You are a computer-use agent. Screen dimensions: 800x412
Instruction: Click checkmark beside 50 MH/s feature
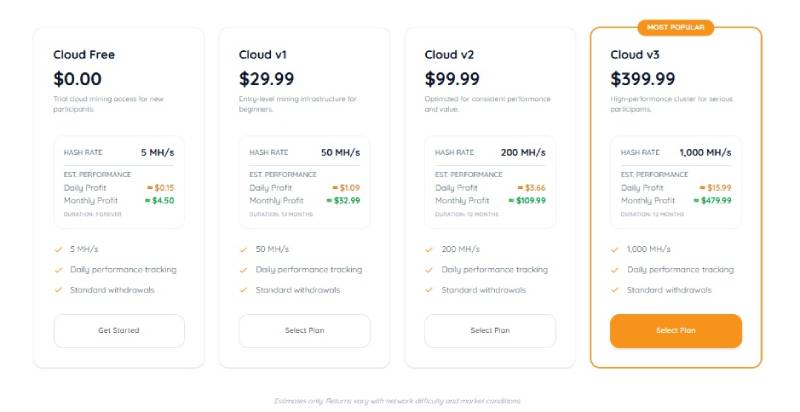point(243,249)
